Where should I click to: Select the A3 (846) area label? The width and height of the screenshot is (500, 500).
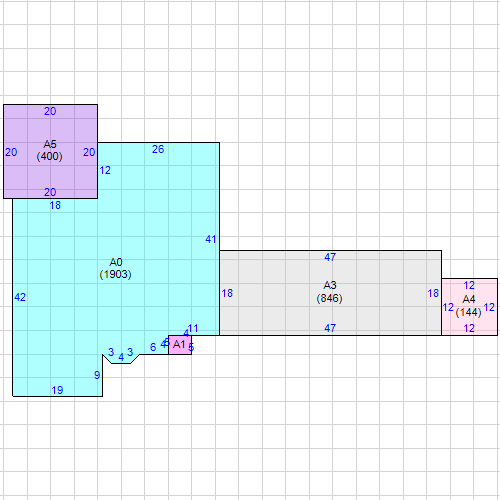(330, 292)
